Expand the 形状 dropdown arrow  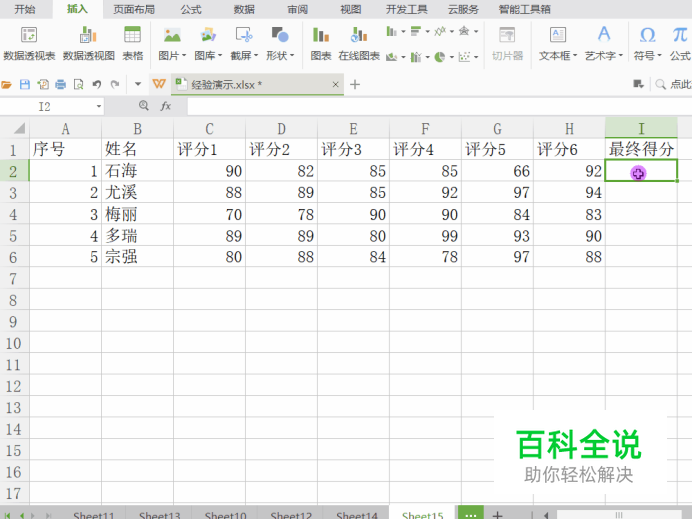[292, 56]
